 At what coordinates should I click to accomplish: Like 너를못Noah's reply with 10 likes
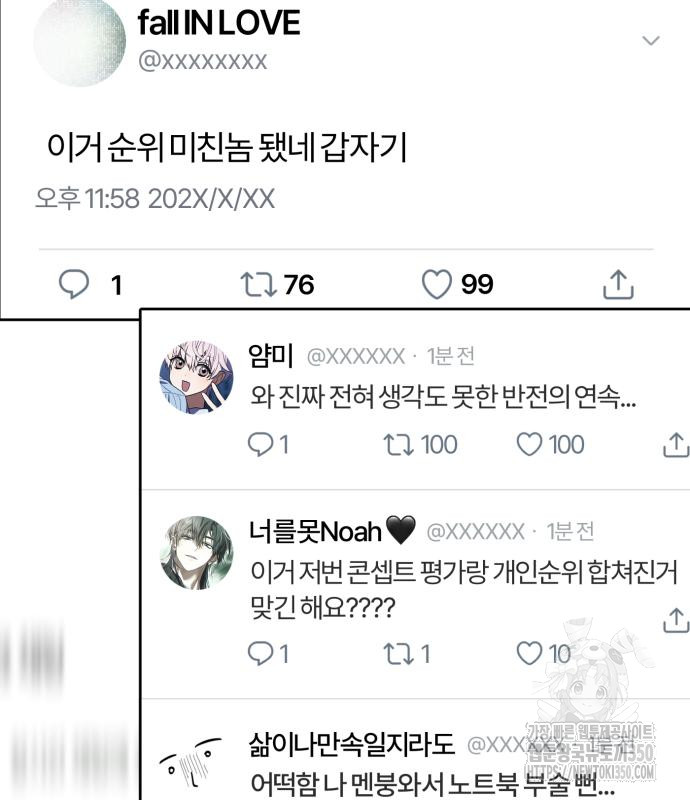[x=529, y=654]
